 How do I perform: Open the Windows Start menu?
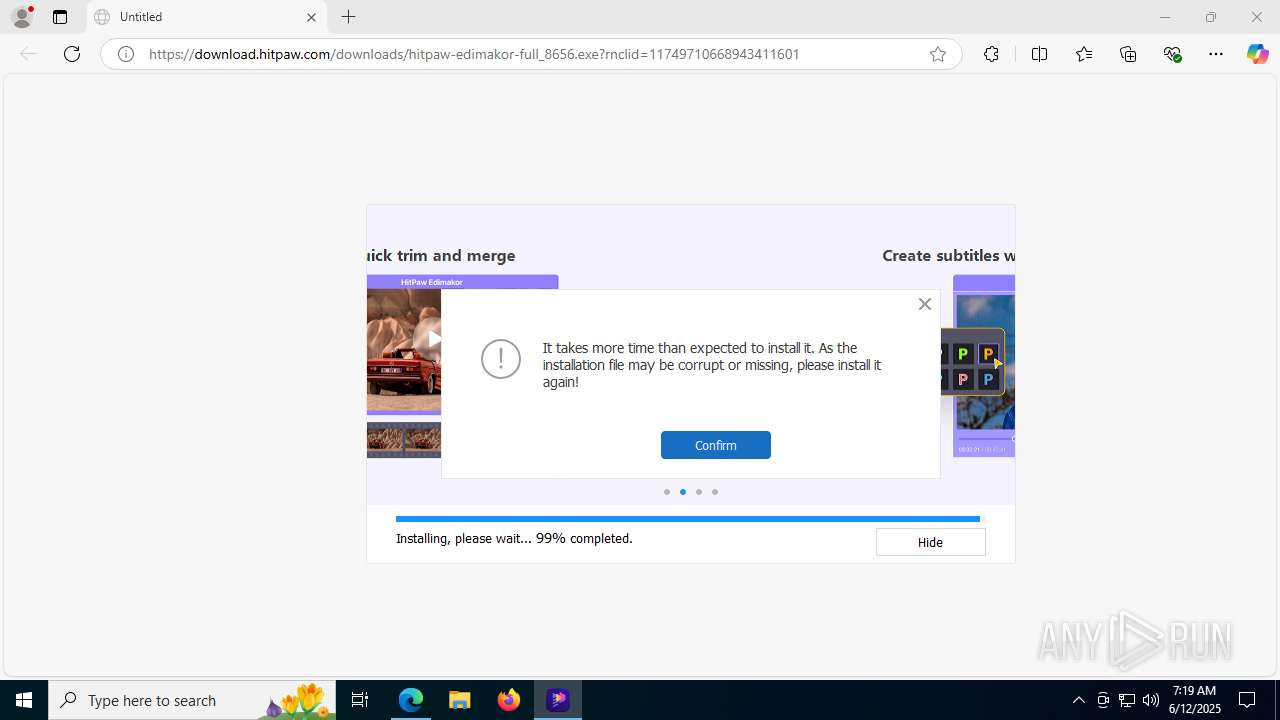24,700
